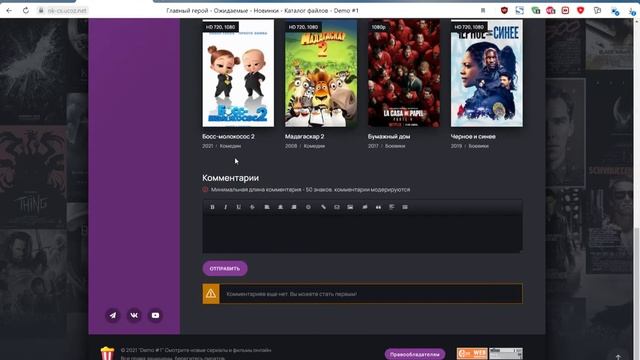
Task: Open the dark red shield extension
Action: (504, 11)
